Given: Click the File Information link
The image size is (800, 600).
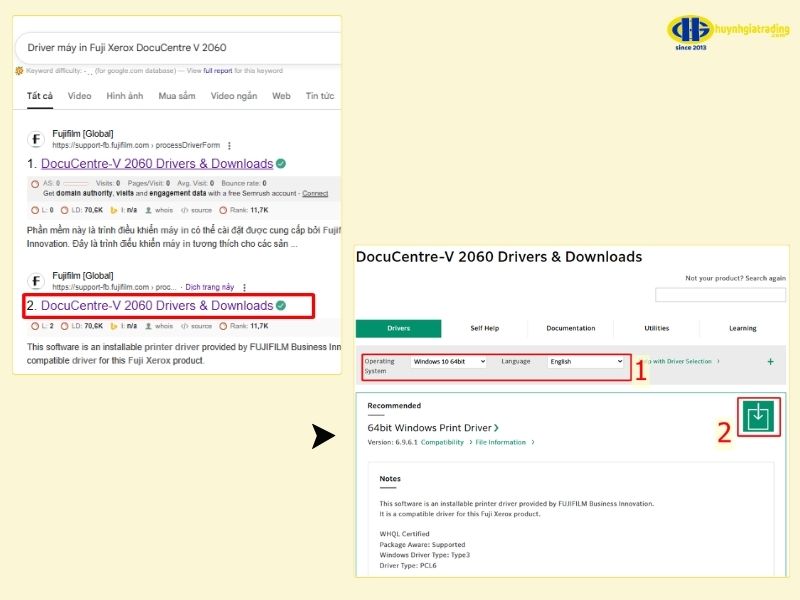Looking at the screenshot, I should tap(501, 442).
